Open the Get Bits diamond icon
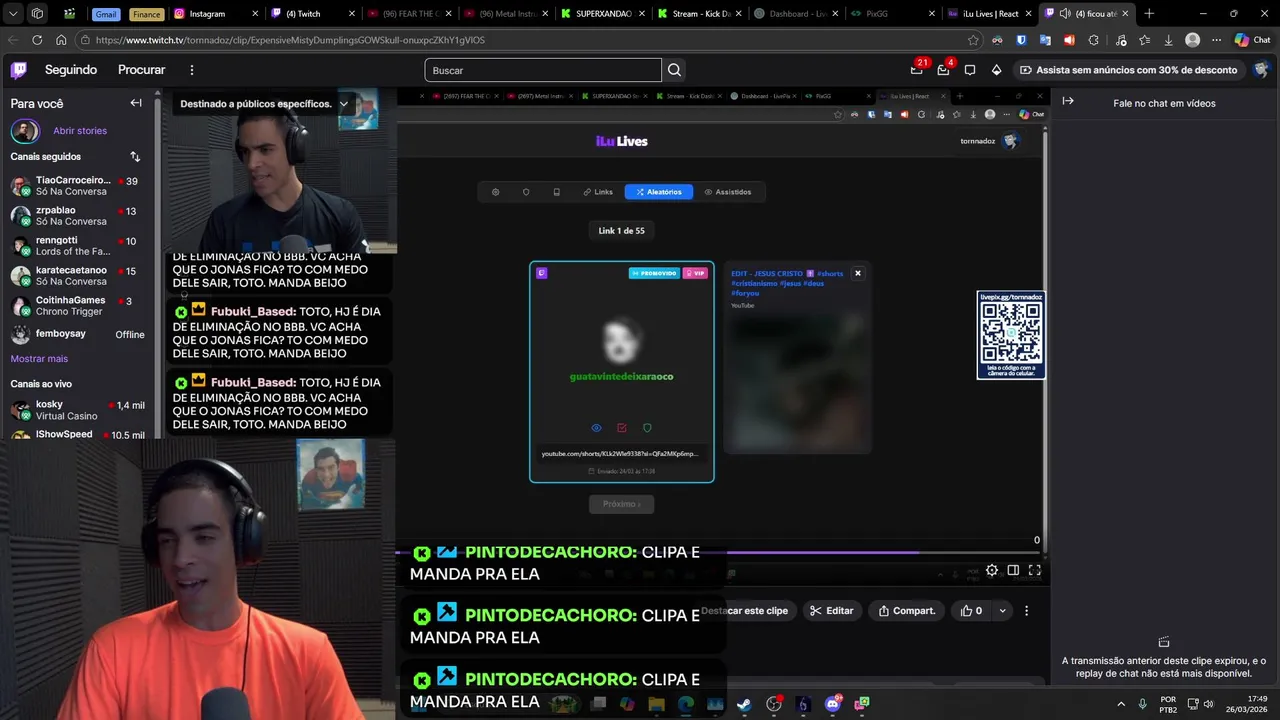This screenshot has height=720, width=1280. [996, 70]
